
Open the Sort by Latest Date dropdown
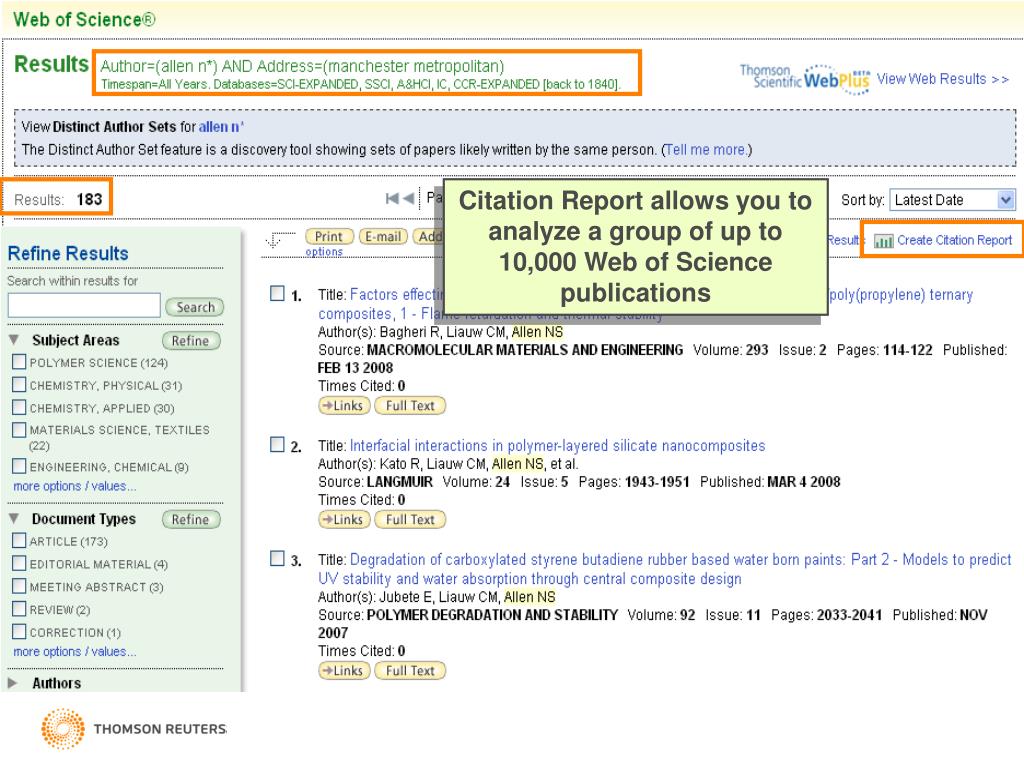952,200
